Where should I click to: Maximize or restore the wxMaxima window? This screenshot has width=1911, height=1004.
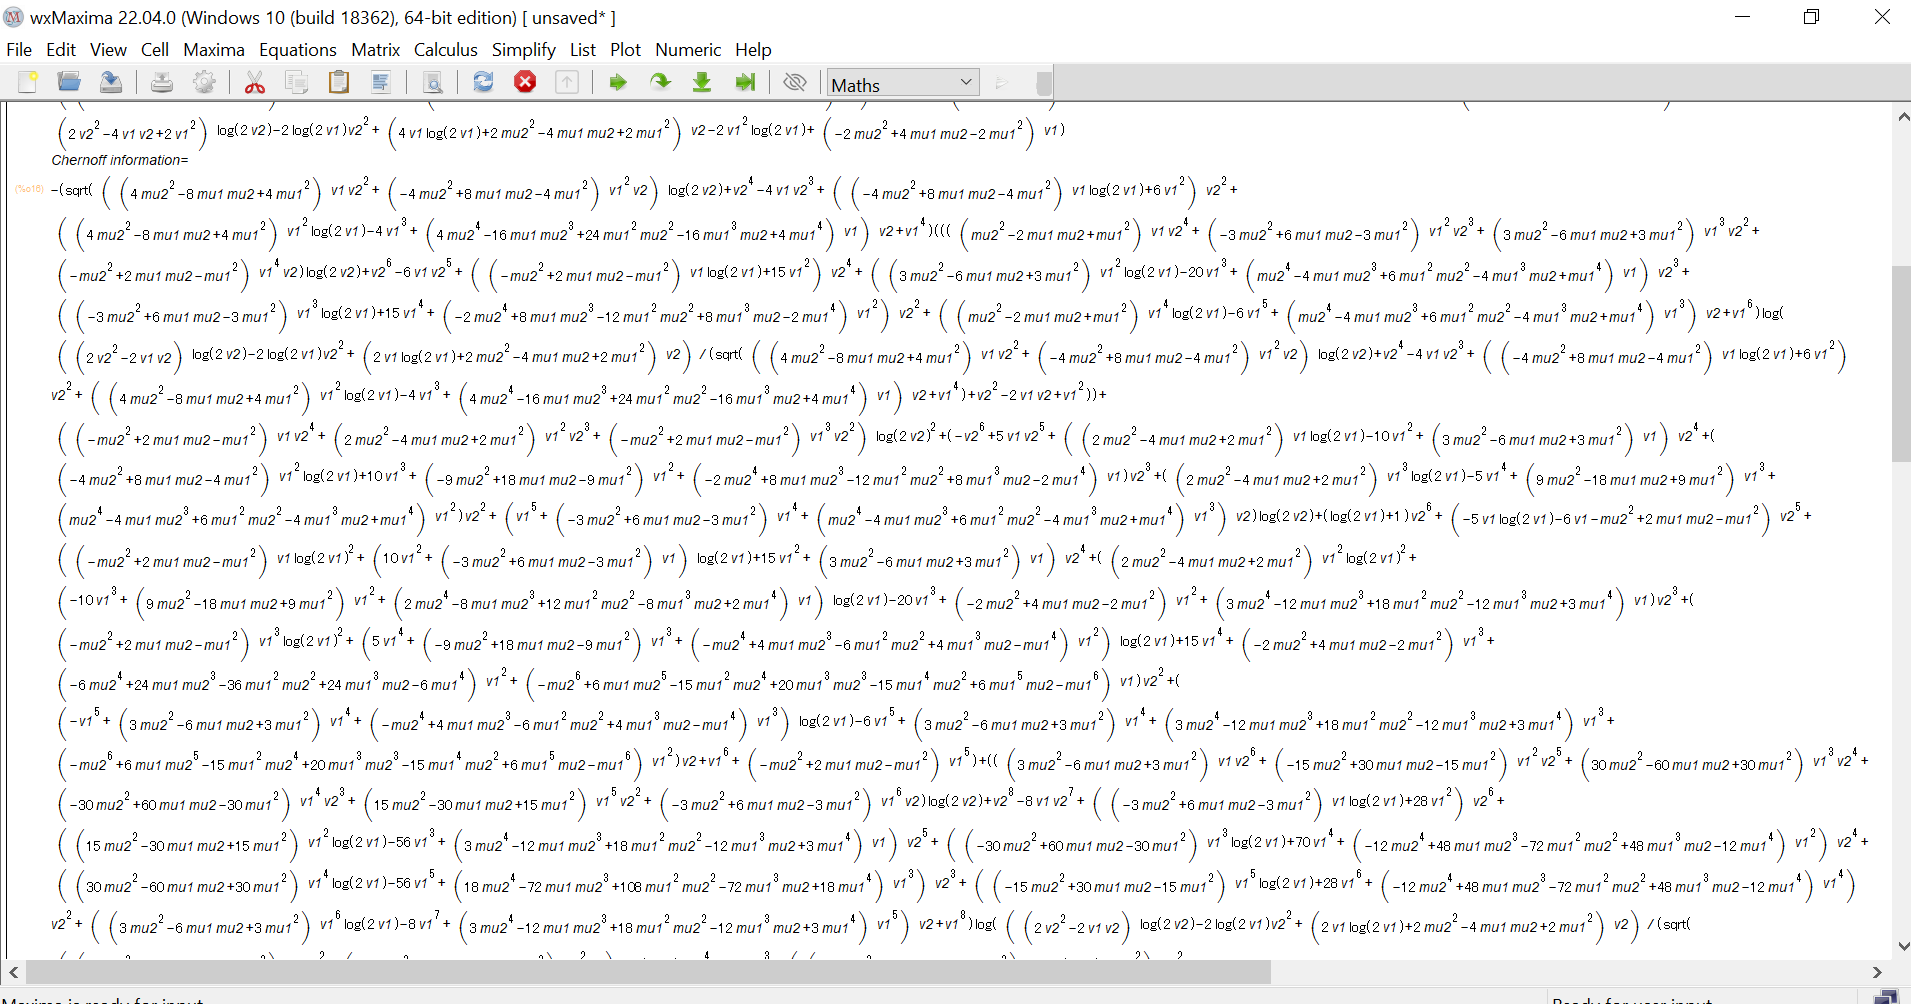click(1811, 17)
